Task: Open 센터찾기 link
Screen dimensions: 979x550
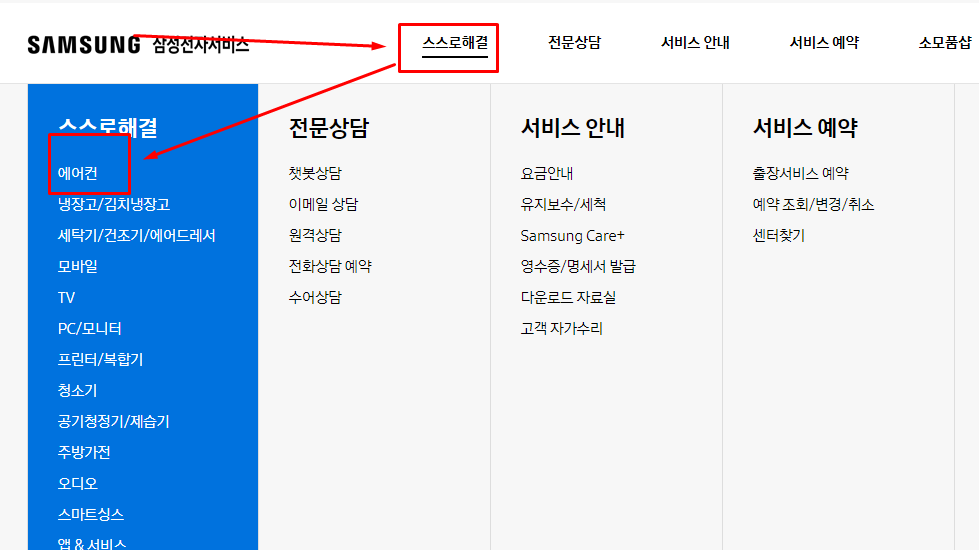Action: [779, 236]
